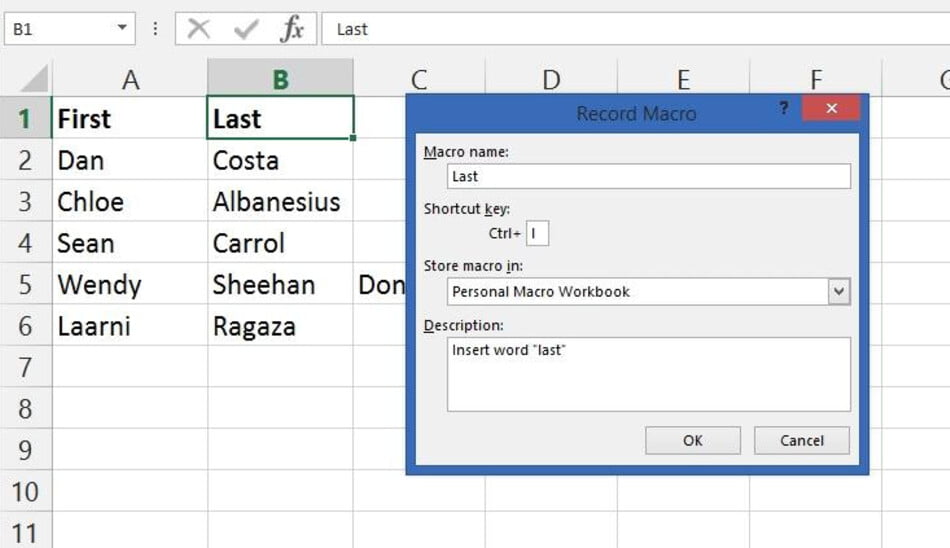This screenshot has height=548, width=950.
Task: Click the partially hidden Don cell in column C
Action: click(x=380, y=284)
